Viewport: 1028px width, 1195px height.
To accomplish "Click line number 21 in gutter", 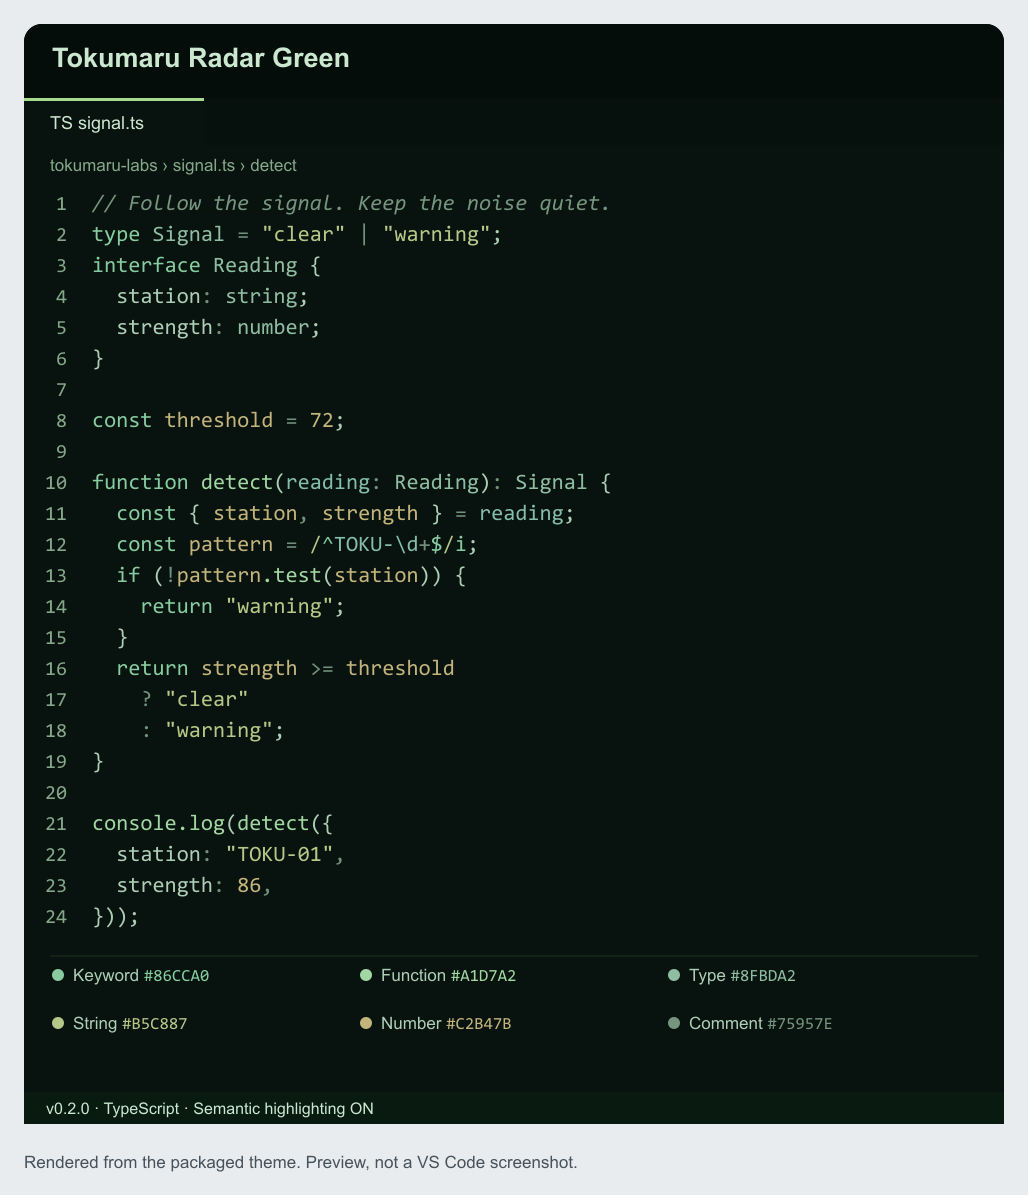I will click(x=56, y=824).
